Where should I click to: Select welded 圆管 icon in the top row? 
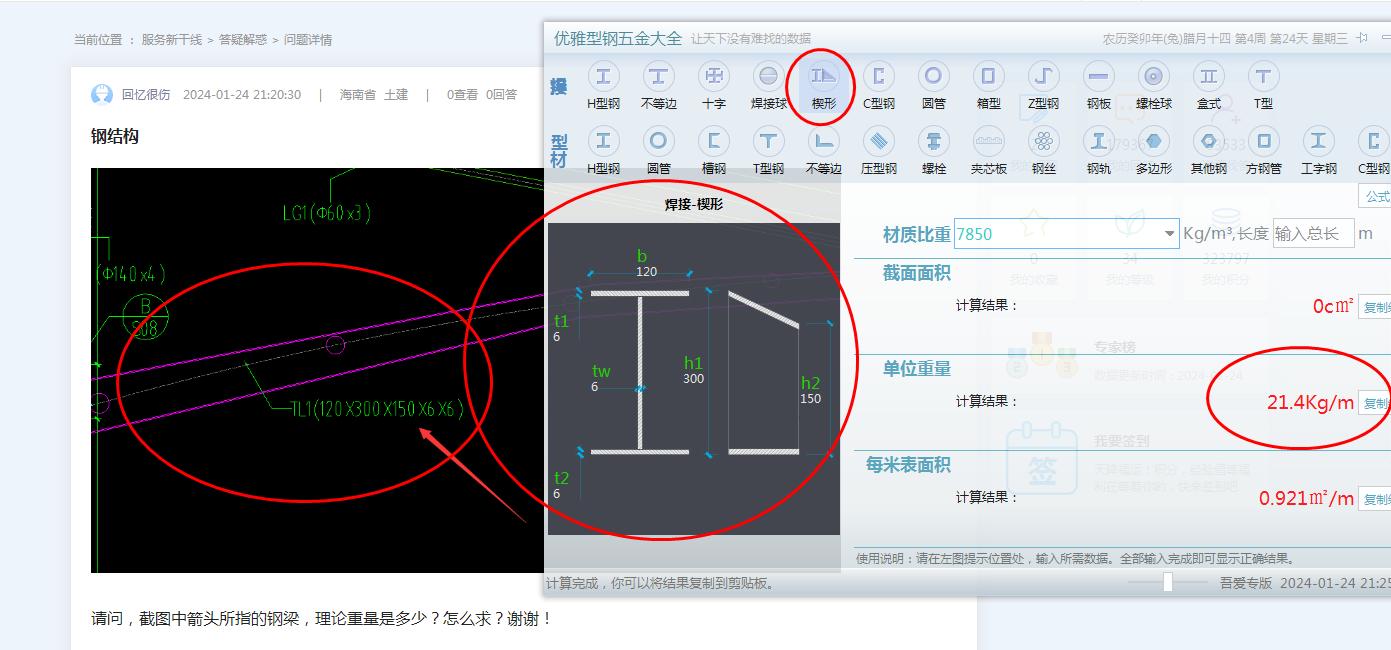(933, 85)
